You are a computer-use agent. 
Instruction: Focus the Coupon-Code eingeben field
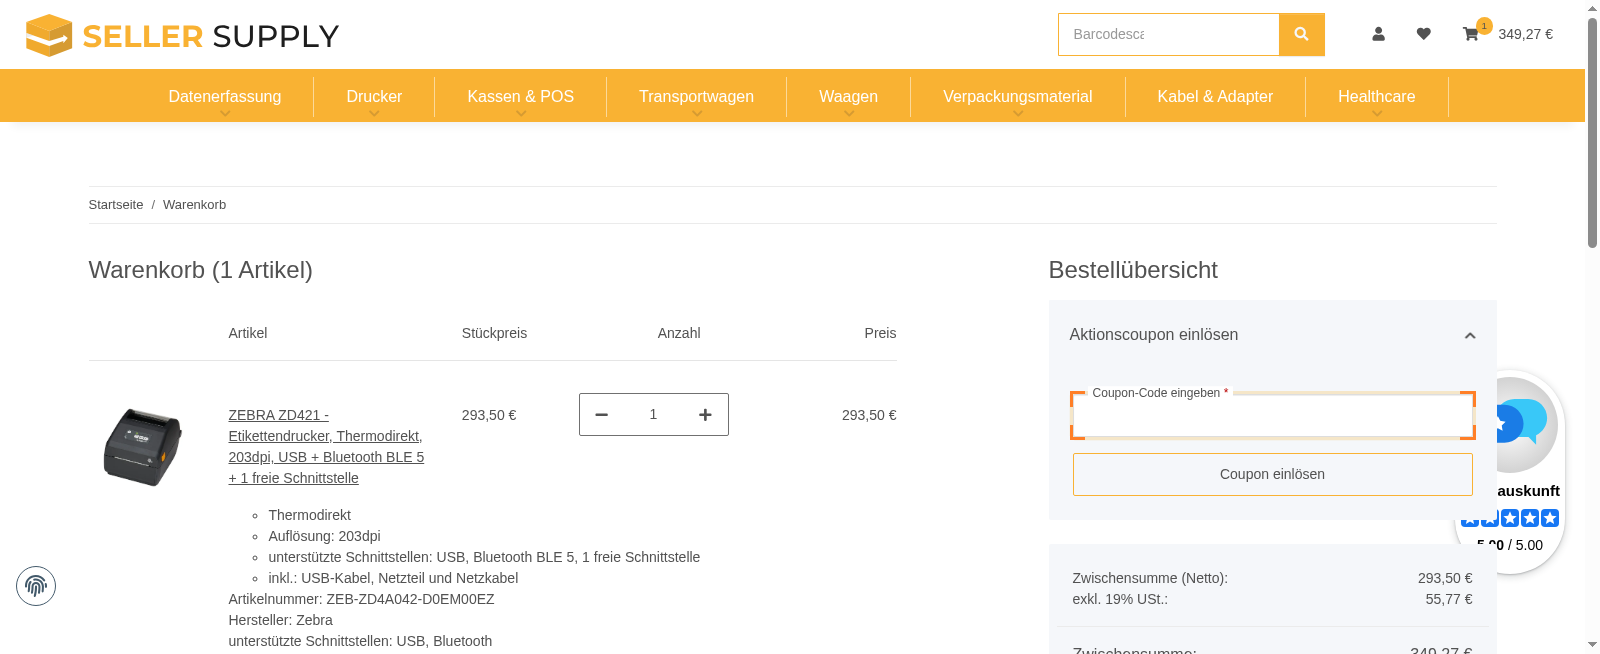(1272, 416)
